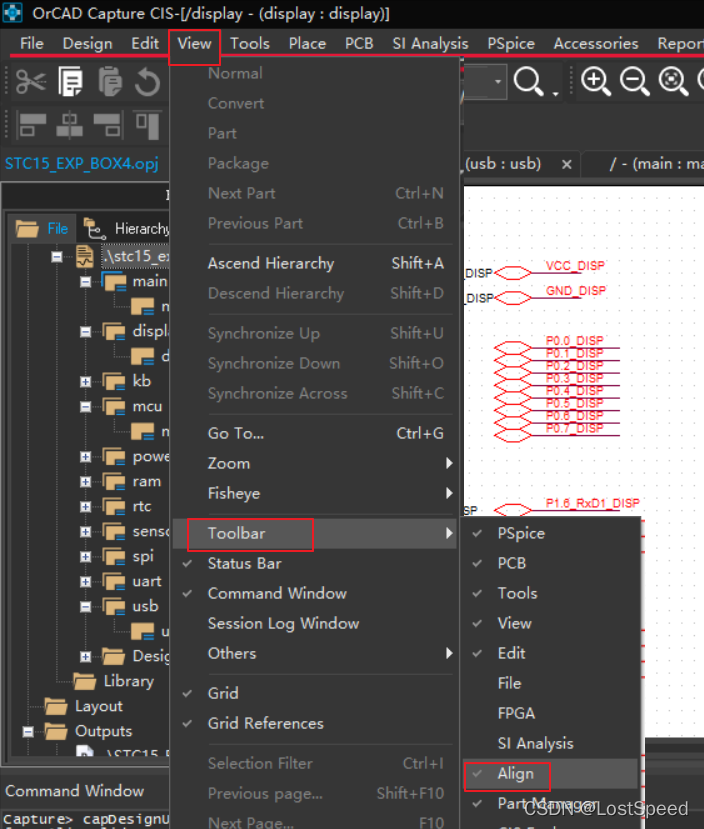Toggle Command Window visibility

tap(277, 593)
